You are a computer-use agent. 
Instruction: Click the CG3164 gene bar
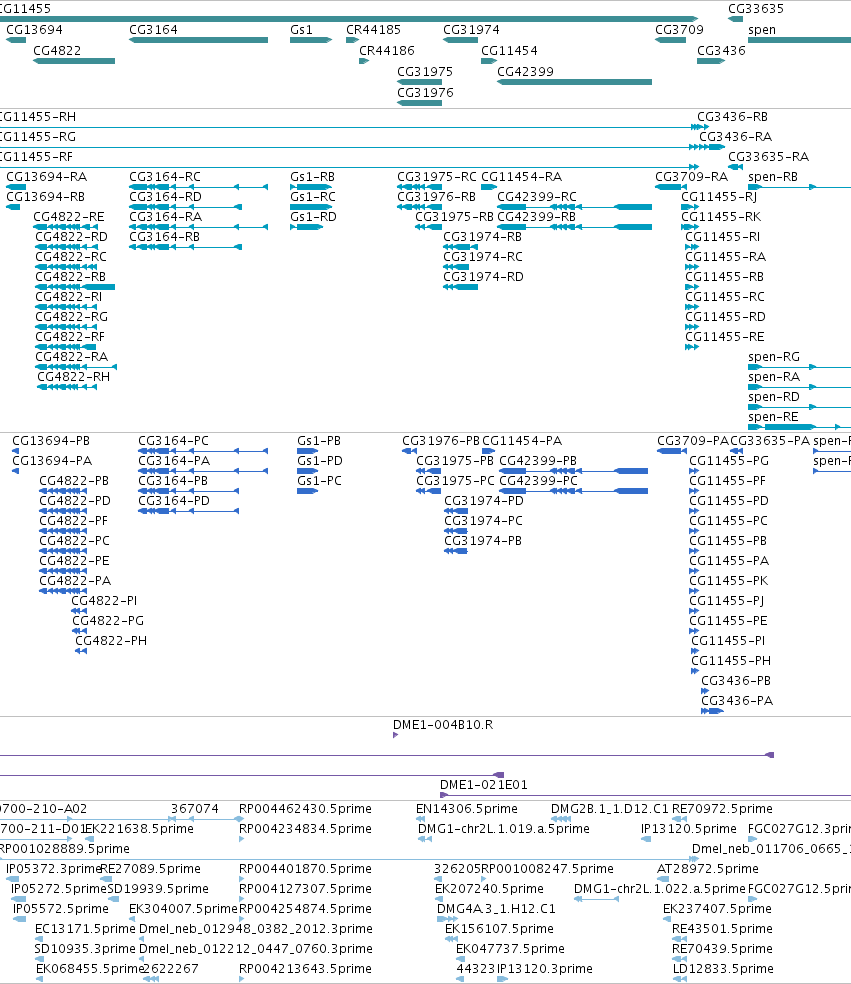tap(198, 40)
